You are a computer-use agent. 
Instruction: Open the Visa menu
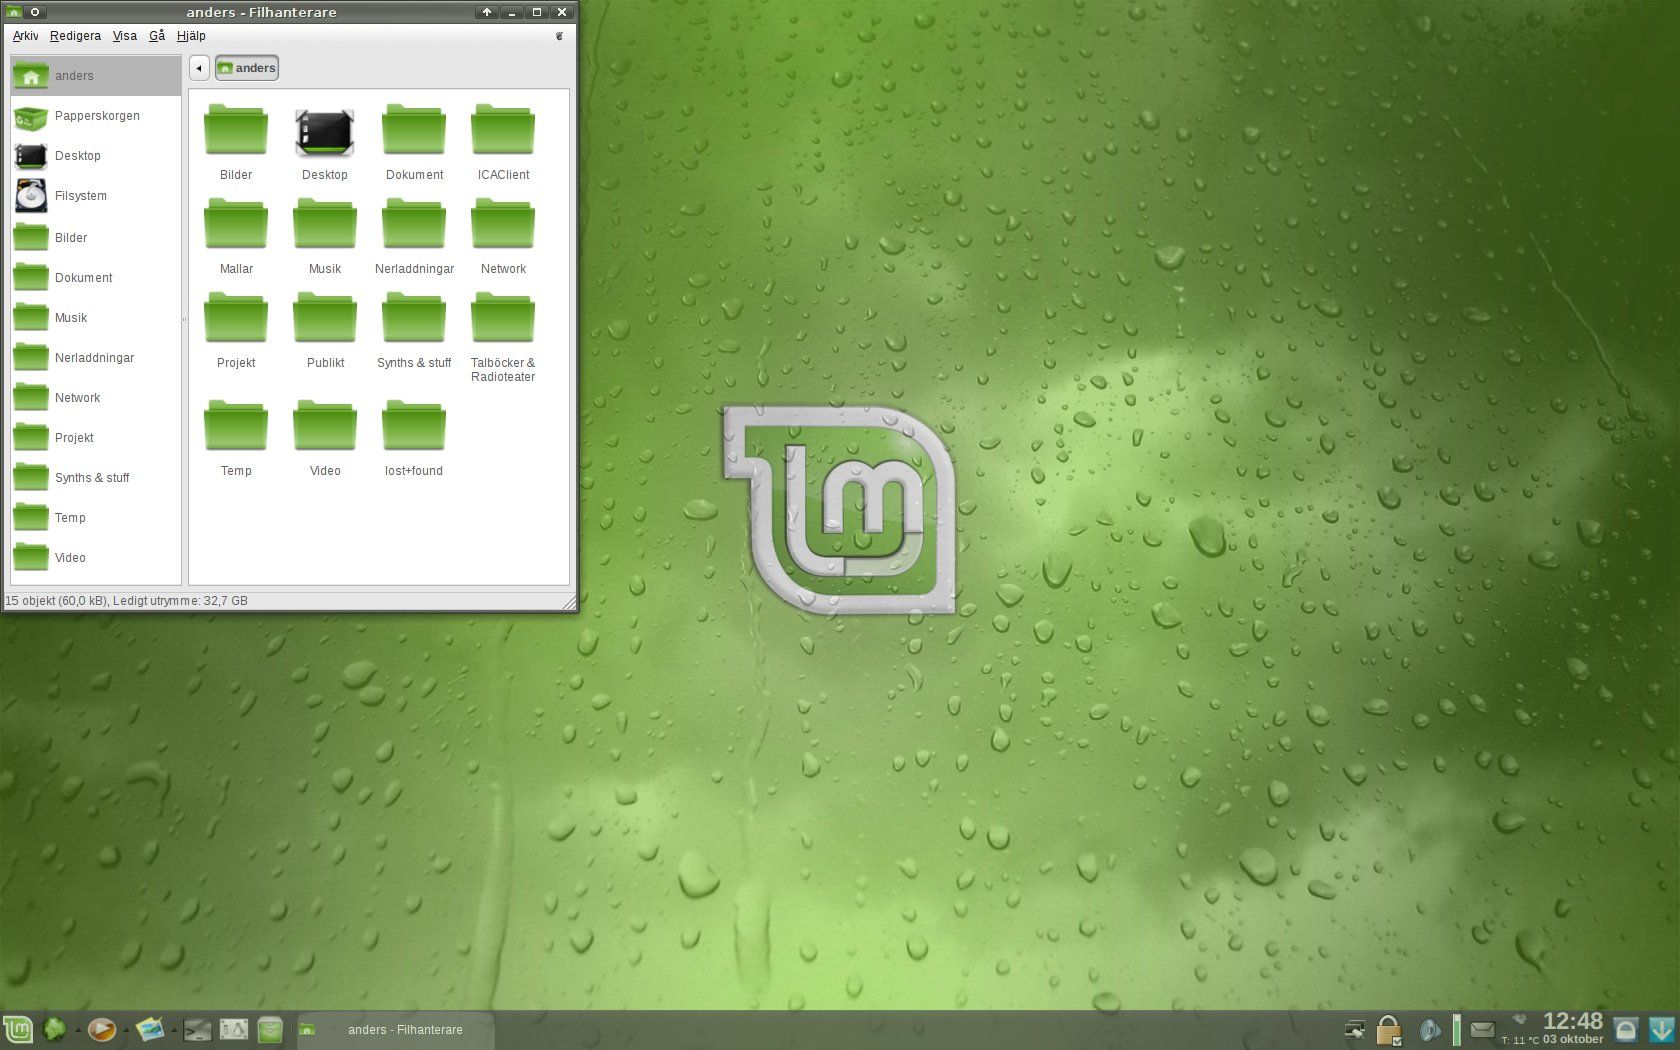click(x=124, y=35)
